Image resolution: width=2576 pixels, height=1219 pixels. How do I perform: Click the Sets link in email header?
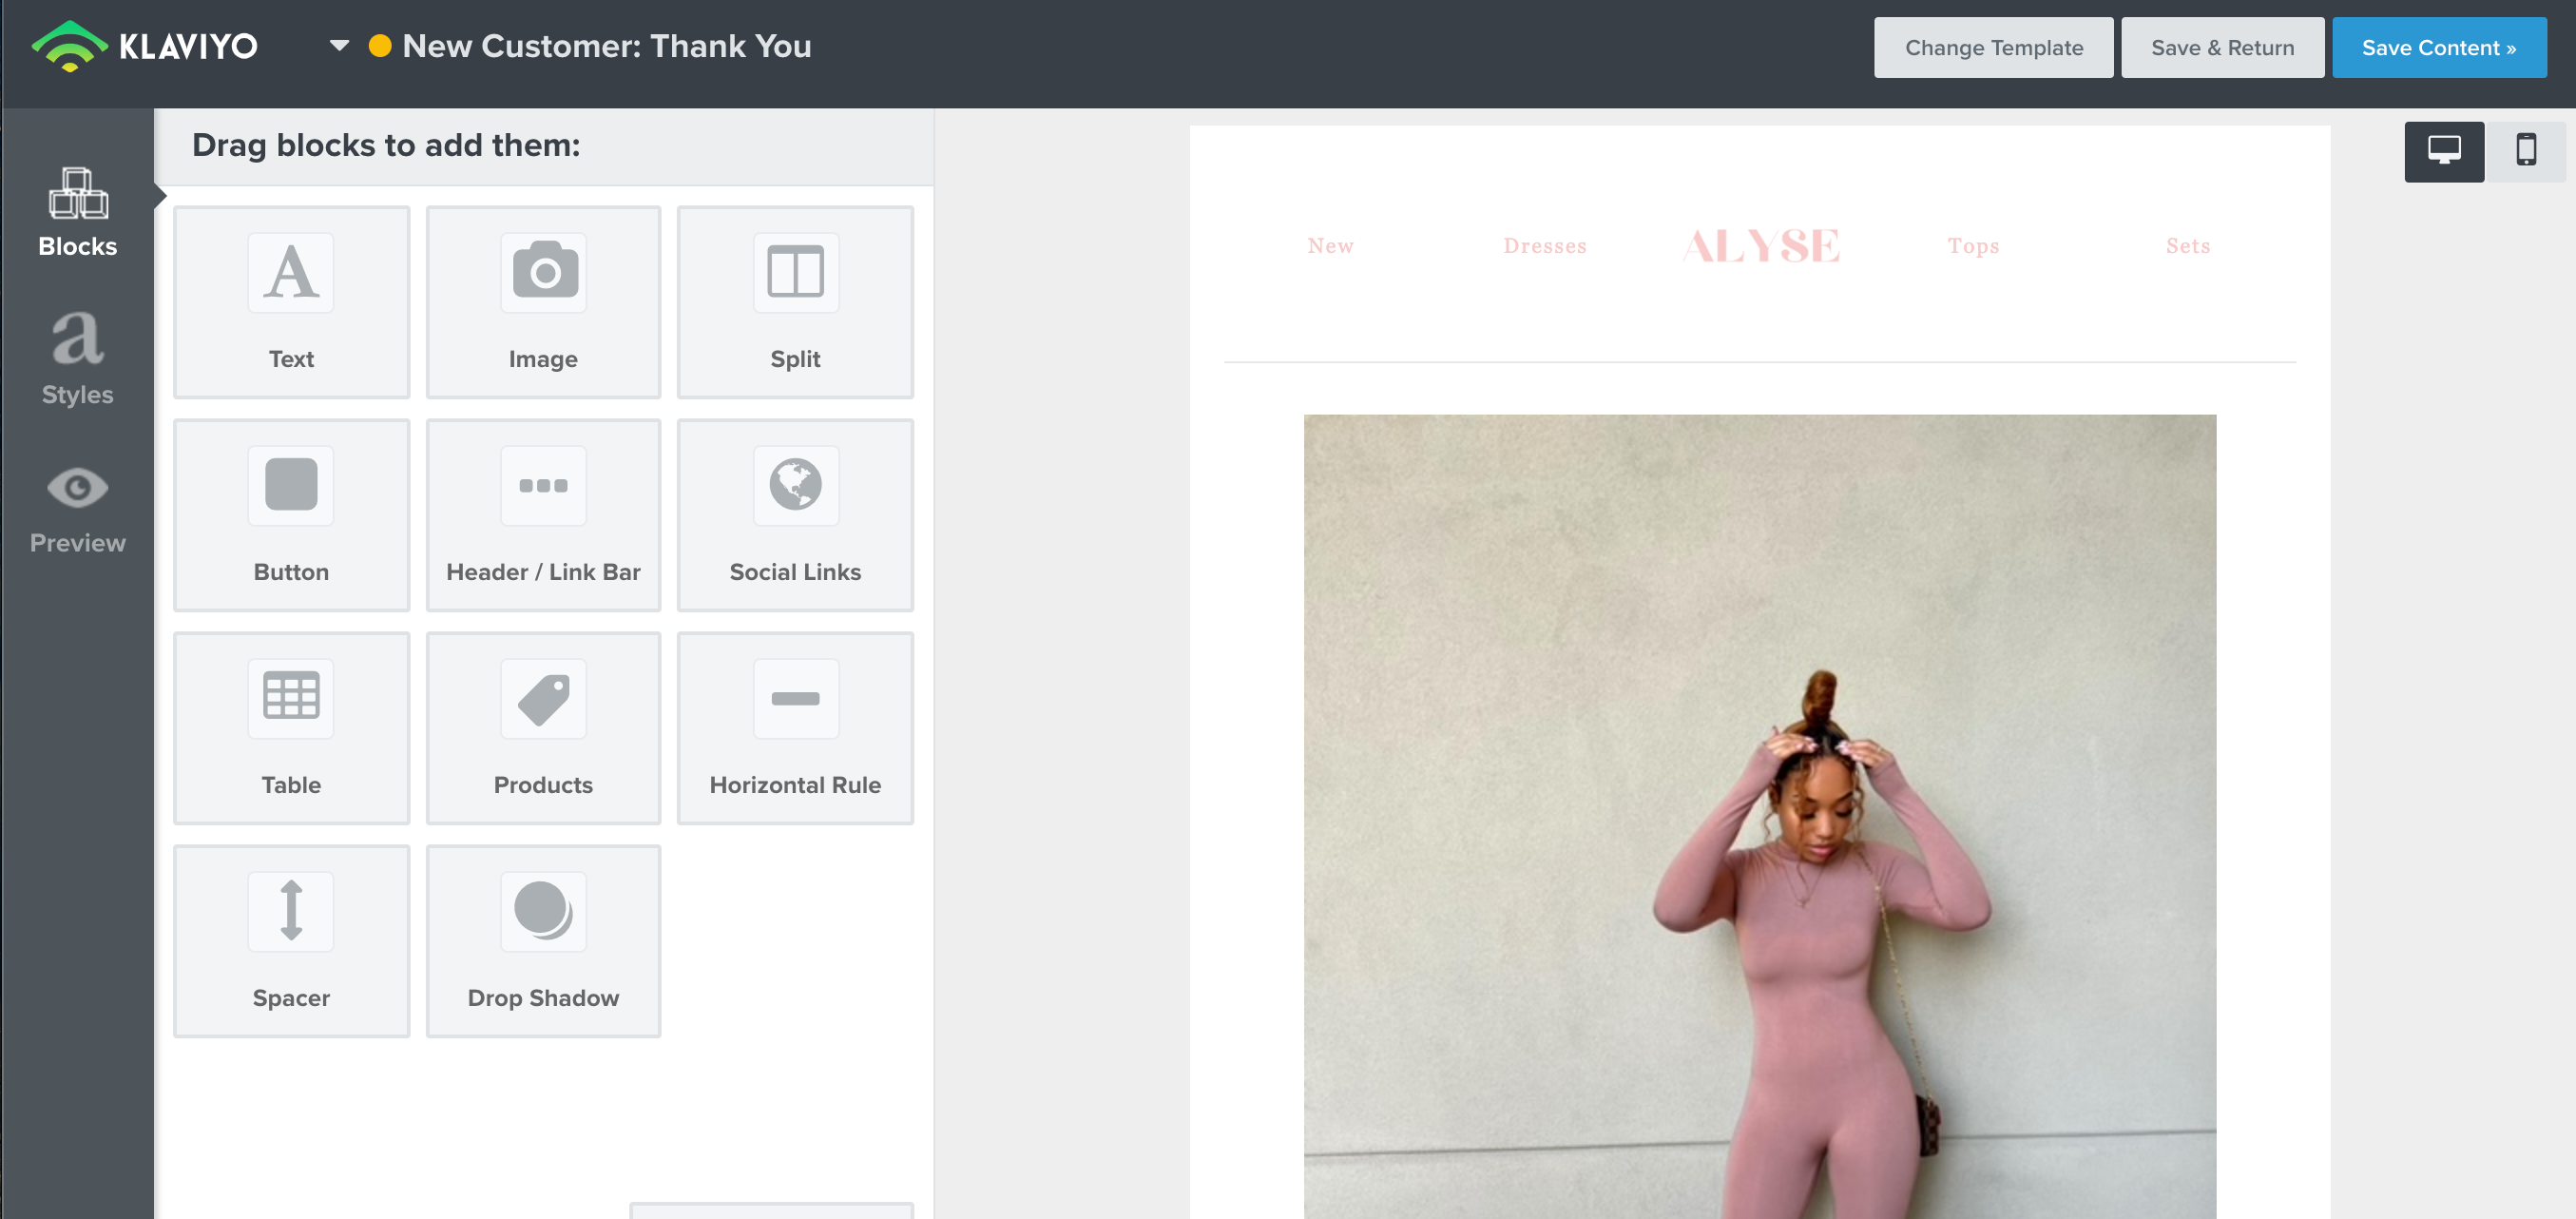pos(2188,246)
